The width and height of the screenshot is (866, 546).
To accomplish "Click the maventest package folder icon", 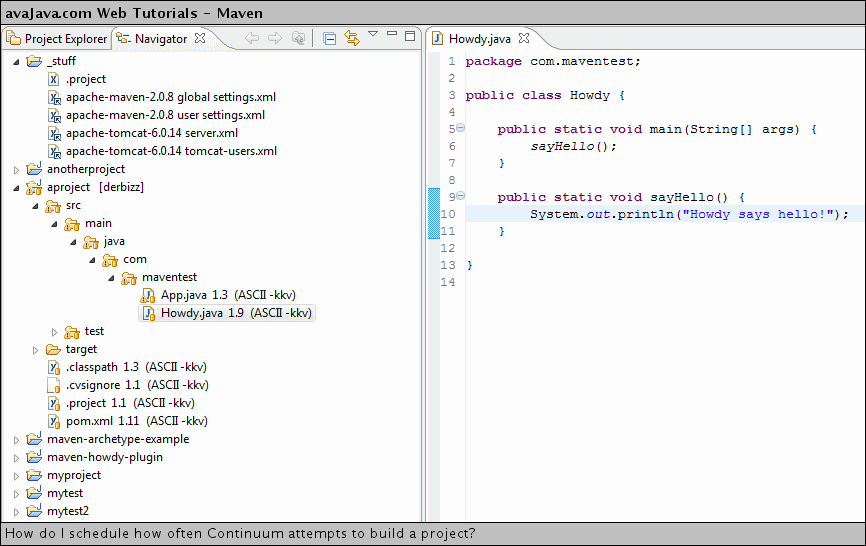I will (129, 278).
